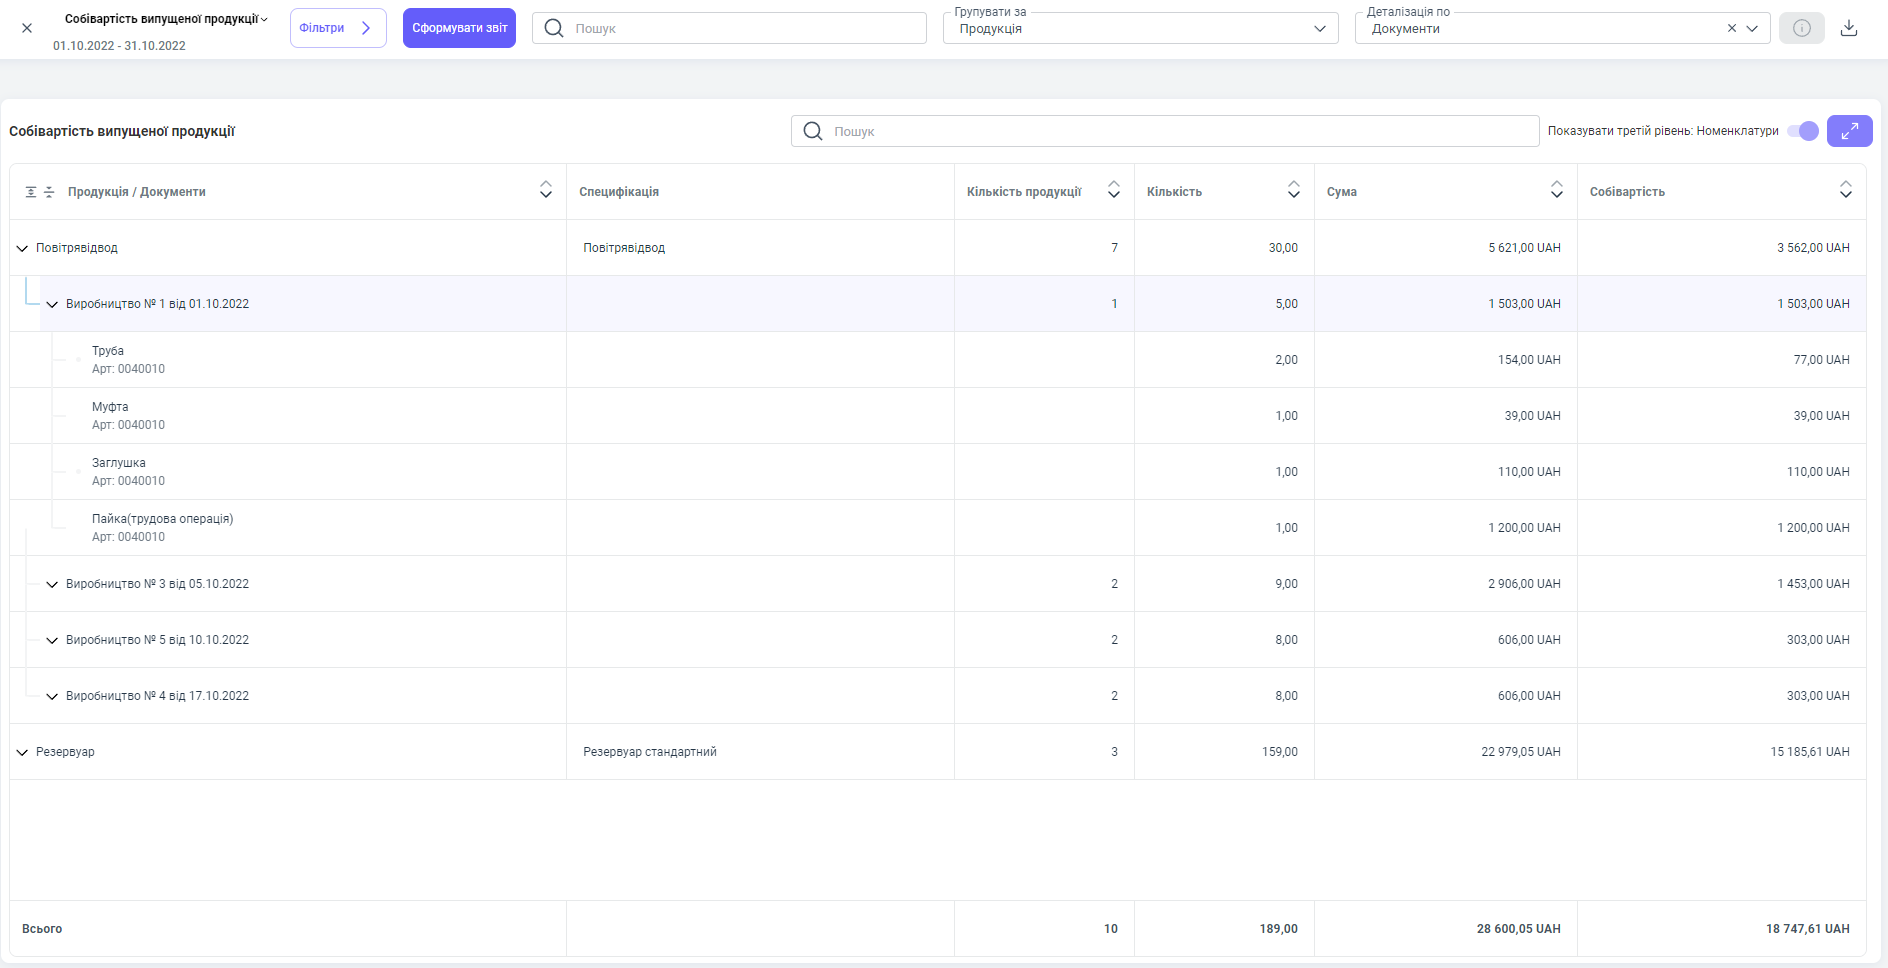Sort by Кількість продукції column
1888x968 pixels.
click(1113, 190)
